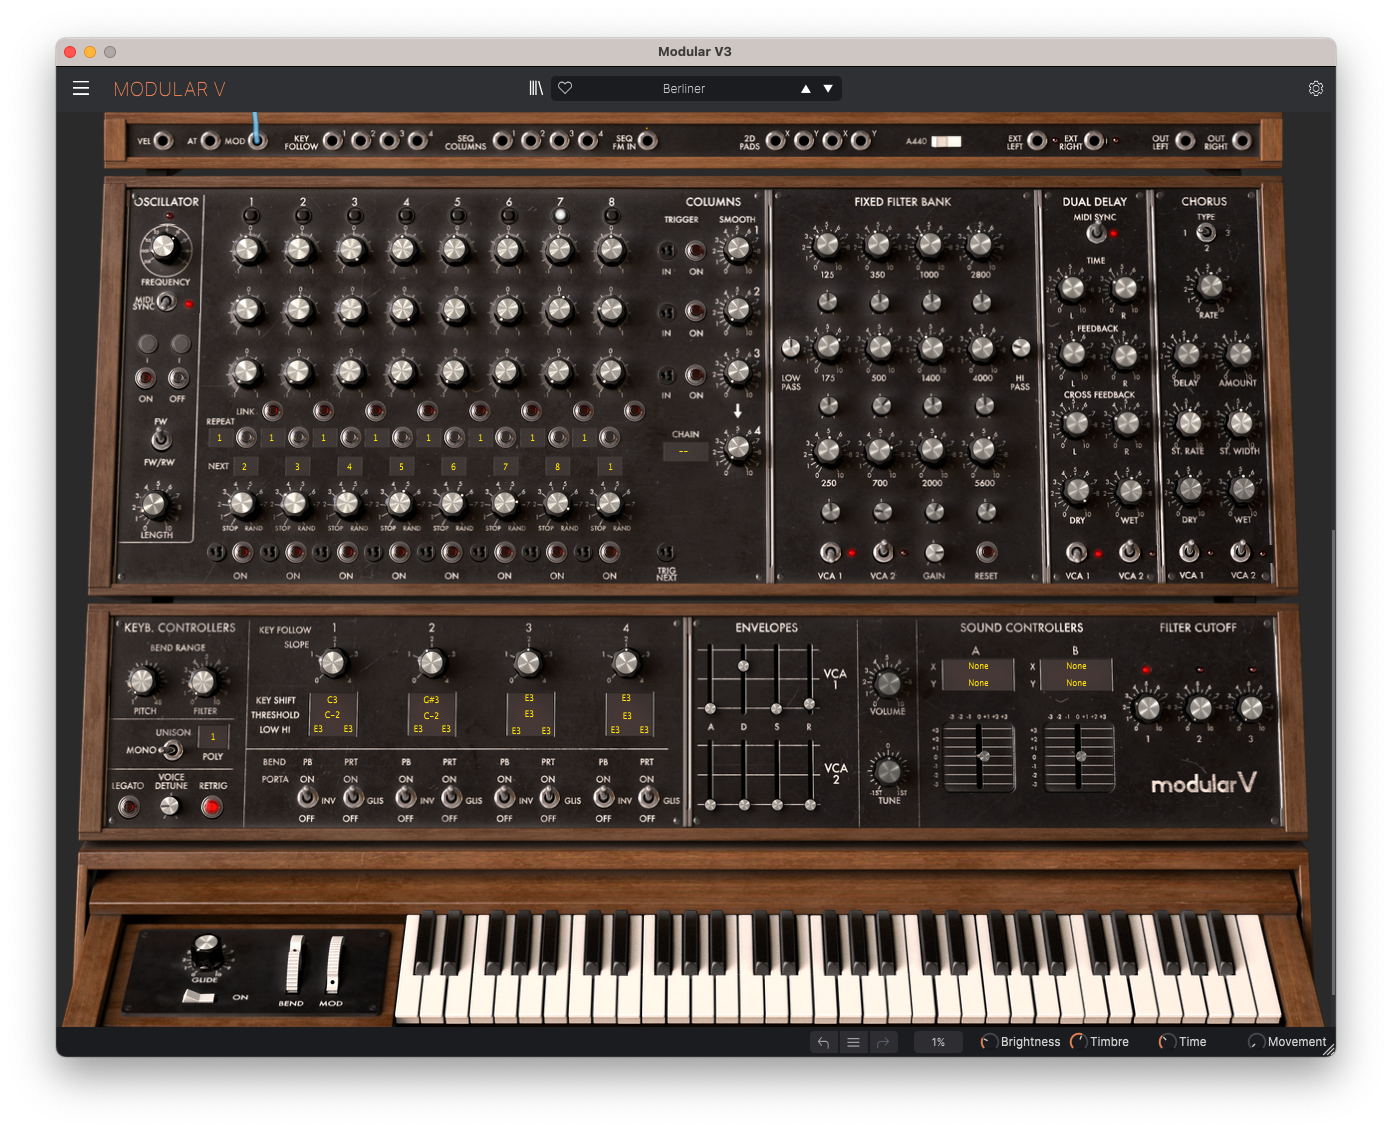
Task: Toggle the A440 switch
Action: click(x=946, y=141)
